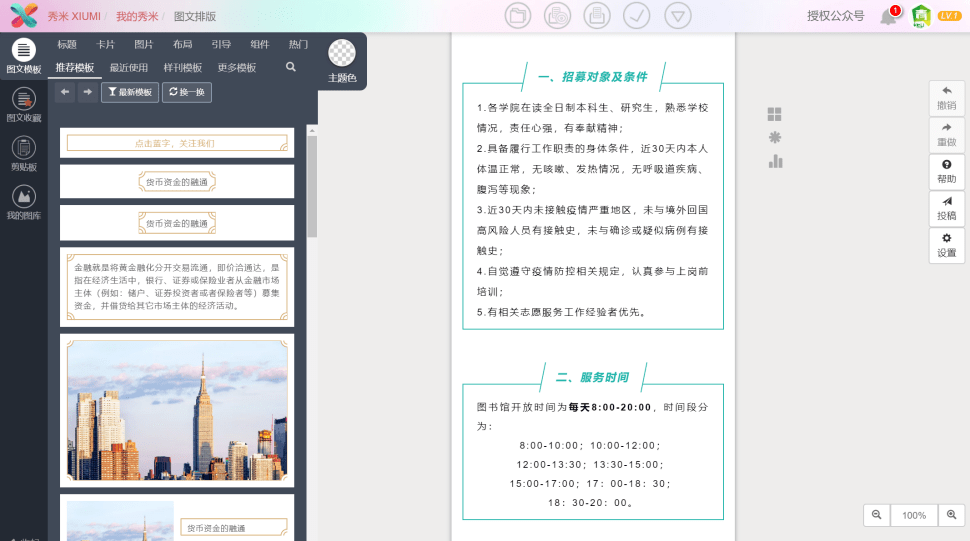Open 我的图库 image library

(24, 203)
